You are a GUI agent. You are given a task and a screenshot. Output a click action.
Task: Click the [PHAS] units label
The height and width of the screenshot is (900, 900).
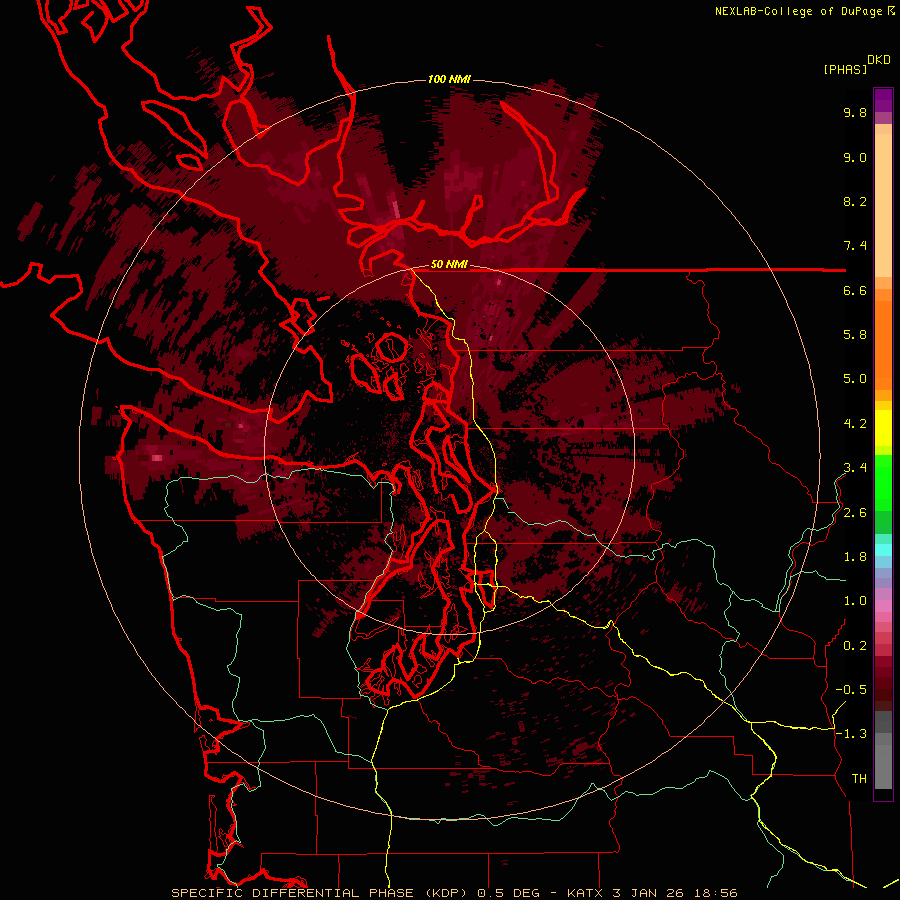pyautogui.click(x=845, y=69)
